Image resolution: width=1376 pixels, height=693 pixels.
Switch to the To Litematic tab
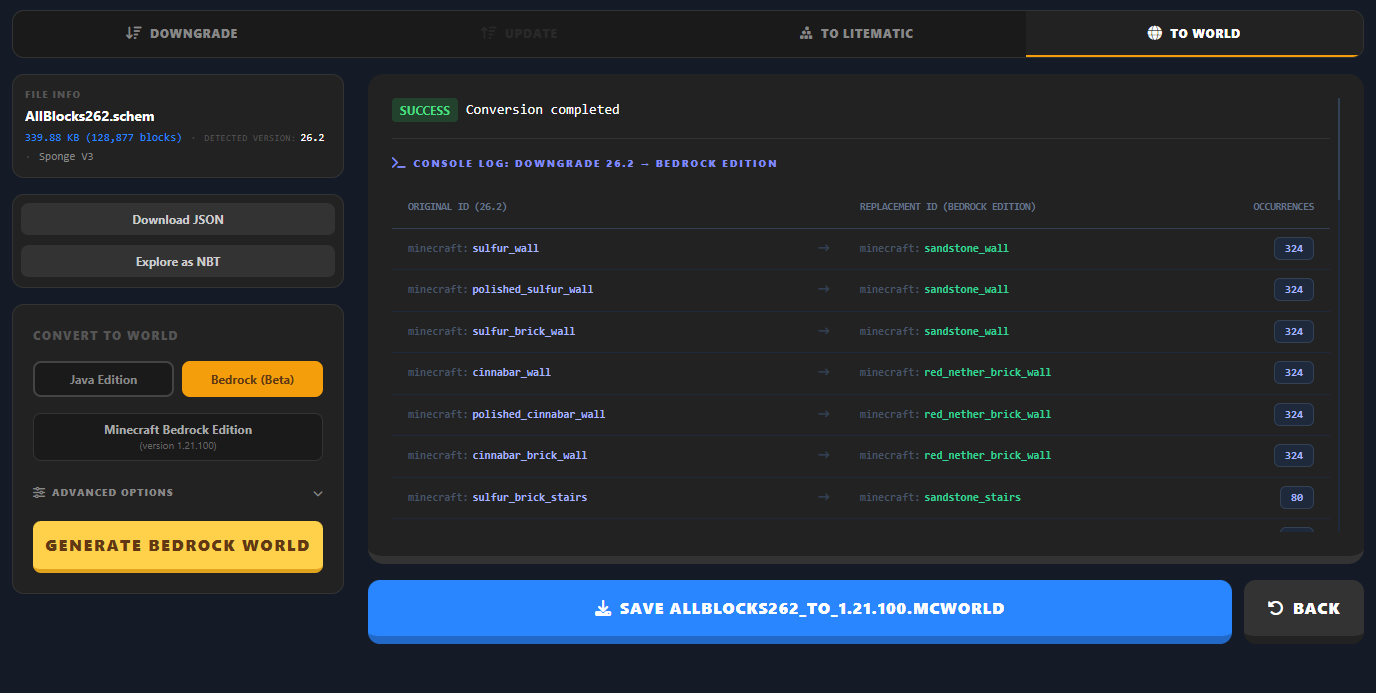pyautogui.click(x=856, y=33)
